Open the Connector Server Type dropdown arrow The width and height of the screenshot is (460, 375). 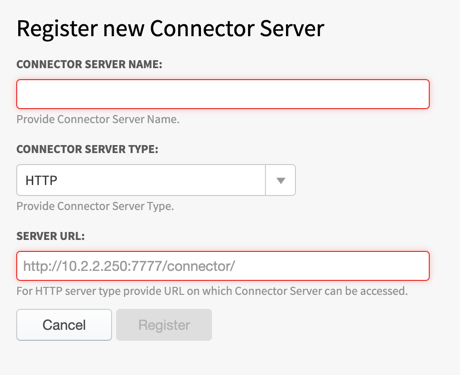(x=281, y=180)
